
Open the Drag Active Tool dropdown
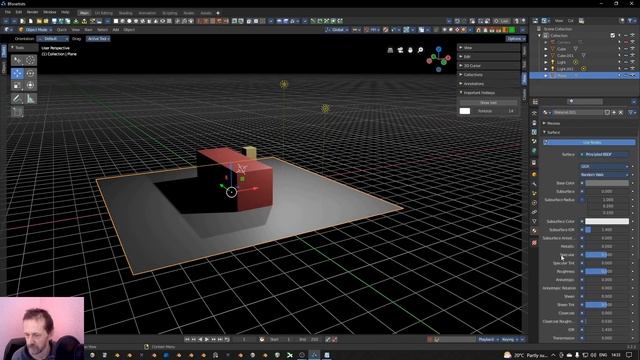(98, 39)
